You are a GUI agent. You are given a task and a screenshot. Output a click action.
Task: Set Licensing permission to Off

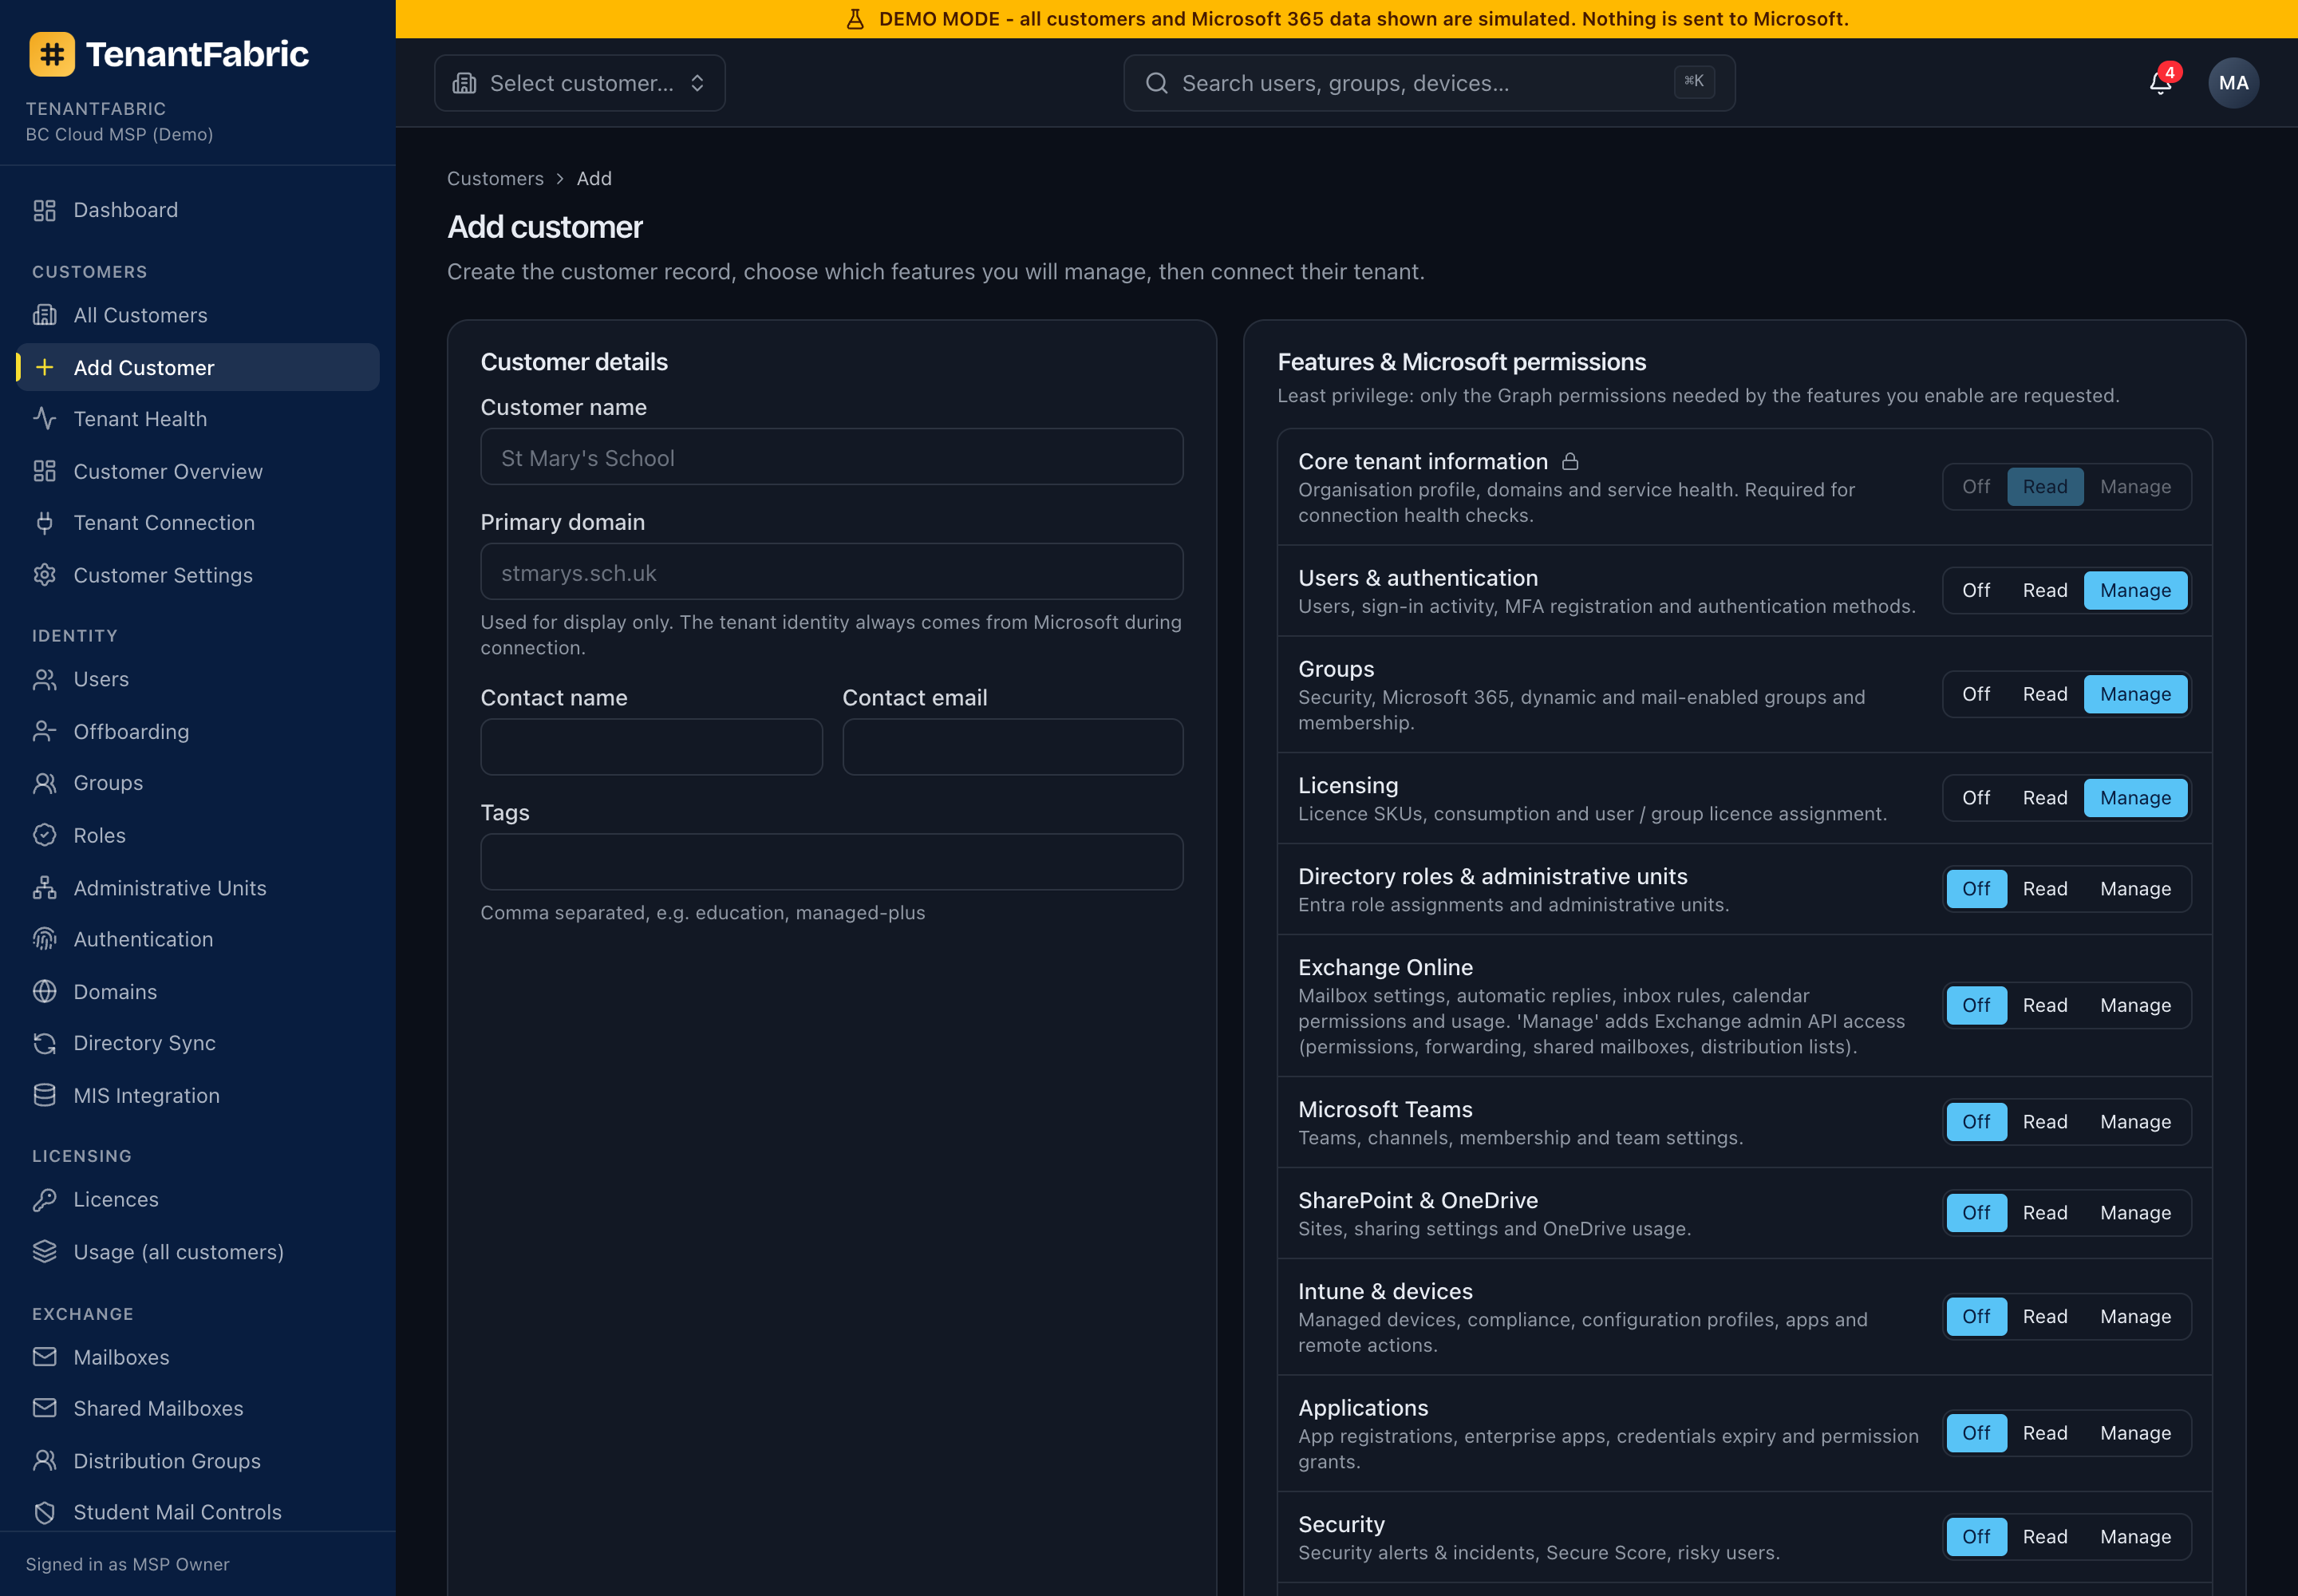(1976, 798)
